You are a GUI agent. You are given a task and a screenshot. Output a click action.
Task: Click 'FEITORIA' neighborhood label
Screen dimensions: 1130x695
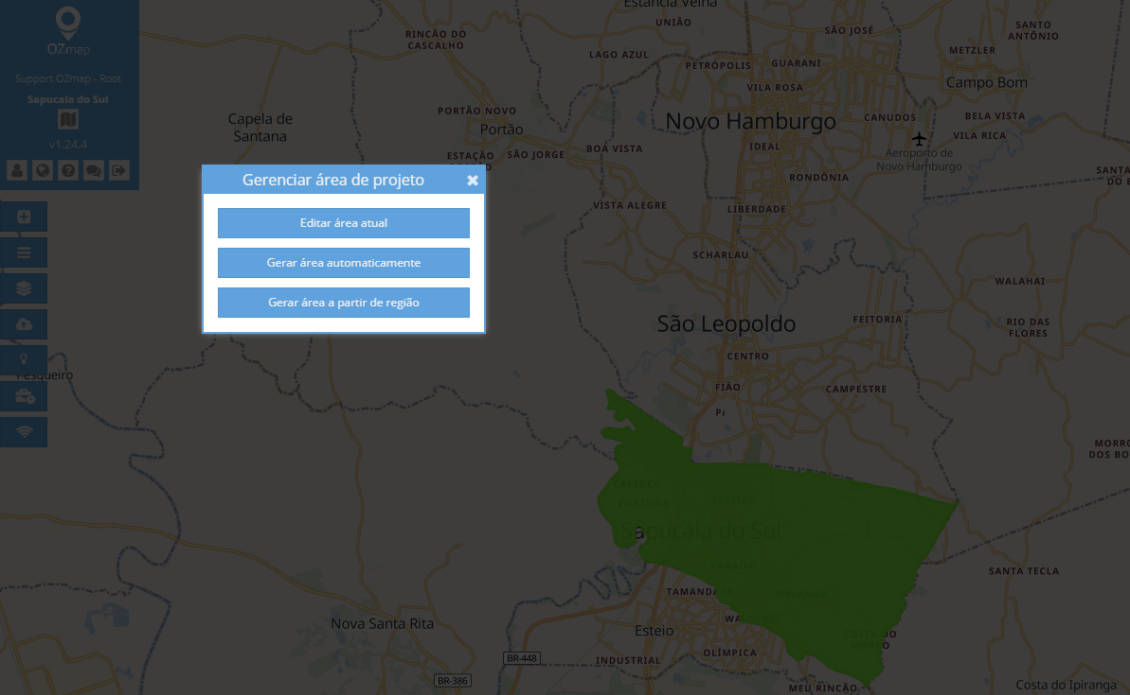877,319
